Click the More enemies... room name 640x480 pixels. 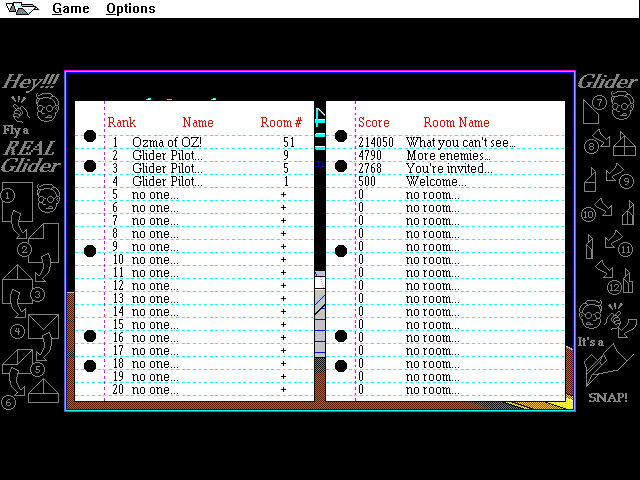click(x=448, y=156)
